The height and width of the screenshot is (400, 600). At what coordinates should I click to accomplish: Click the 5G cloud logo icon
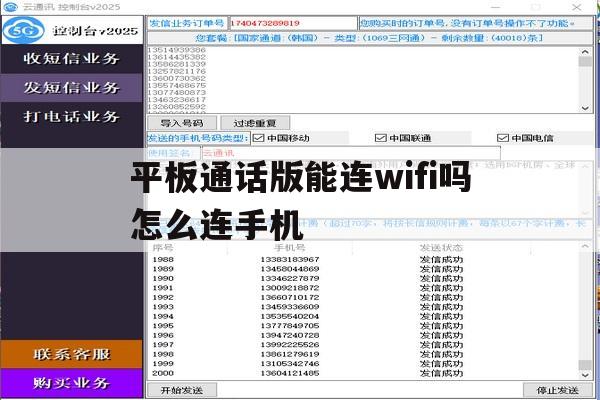pyautogui.click(x=23, y=30)
